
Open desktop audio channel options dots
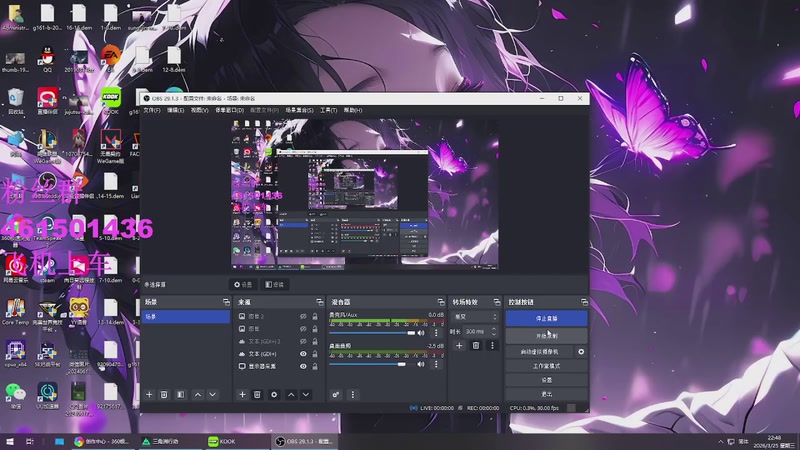(436, 364)
